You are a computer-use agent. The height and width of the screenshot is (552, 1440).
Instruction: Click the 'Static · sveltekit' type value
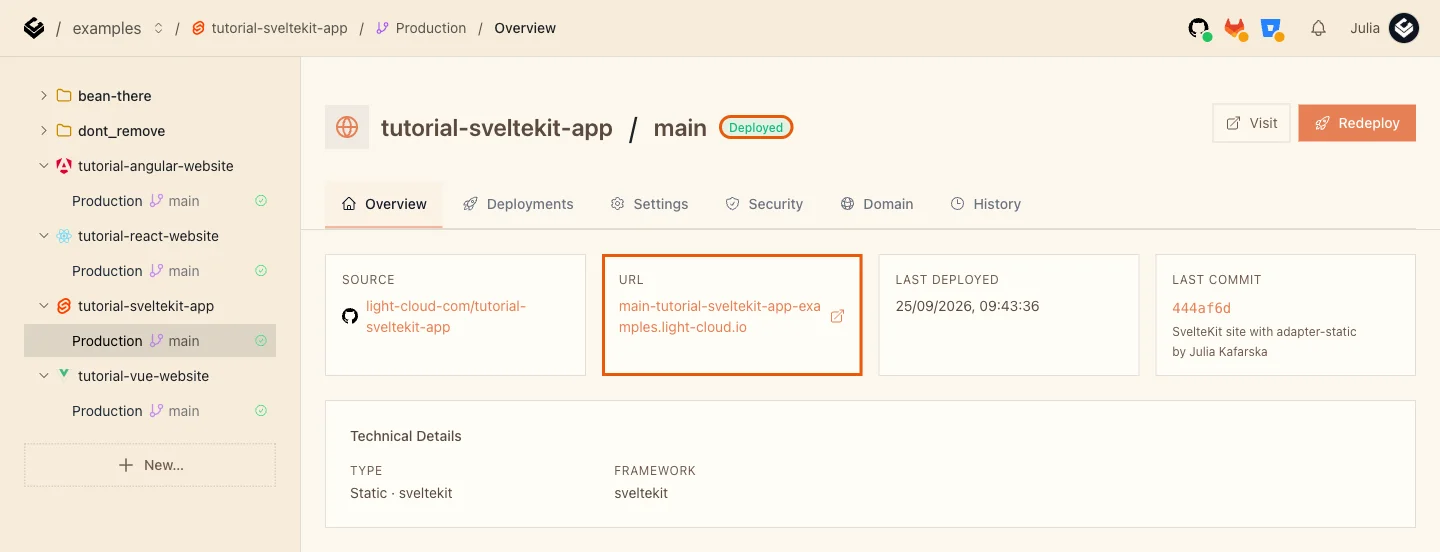pyautogui.click(x=401, y=493)
